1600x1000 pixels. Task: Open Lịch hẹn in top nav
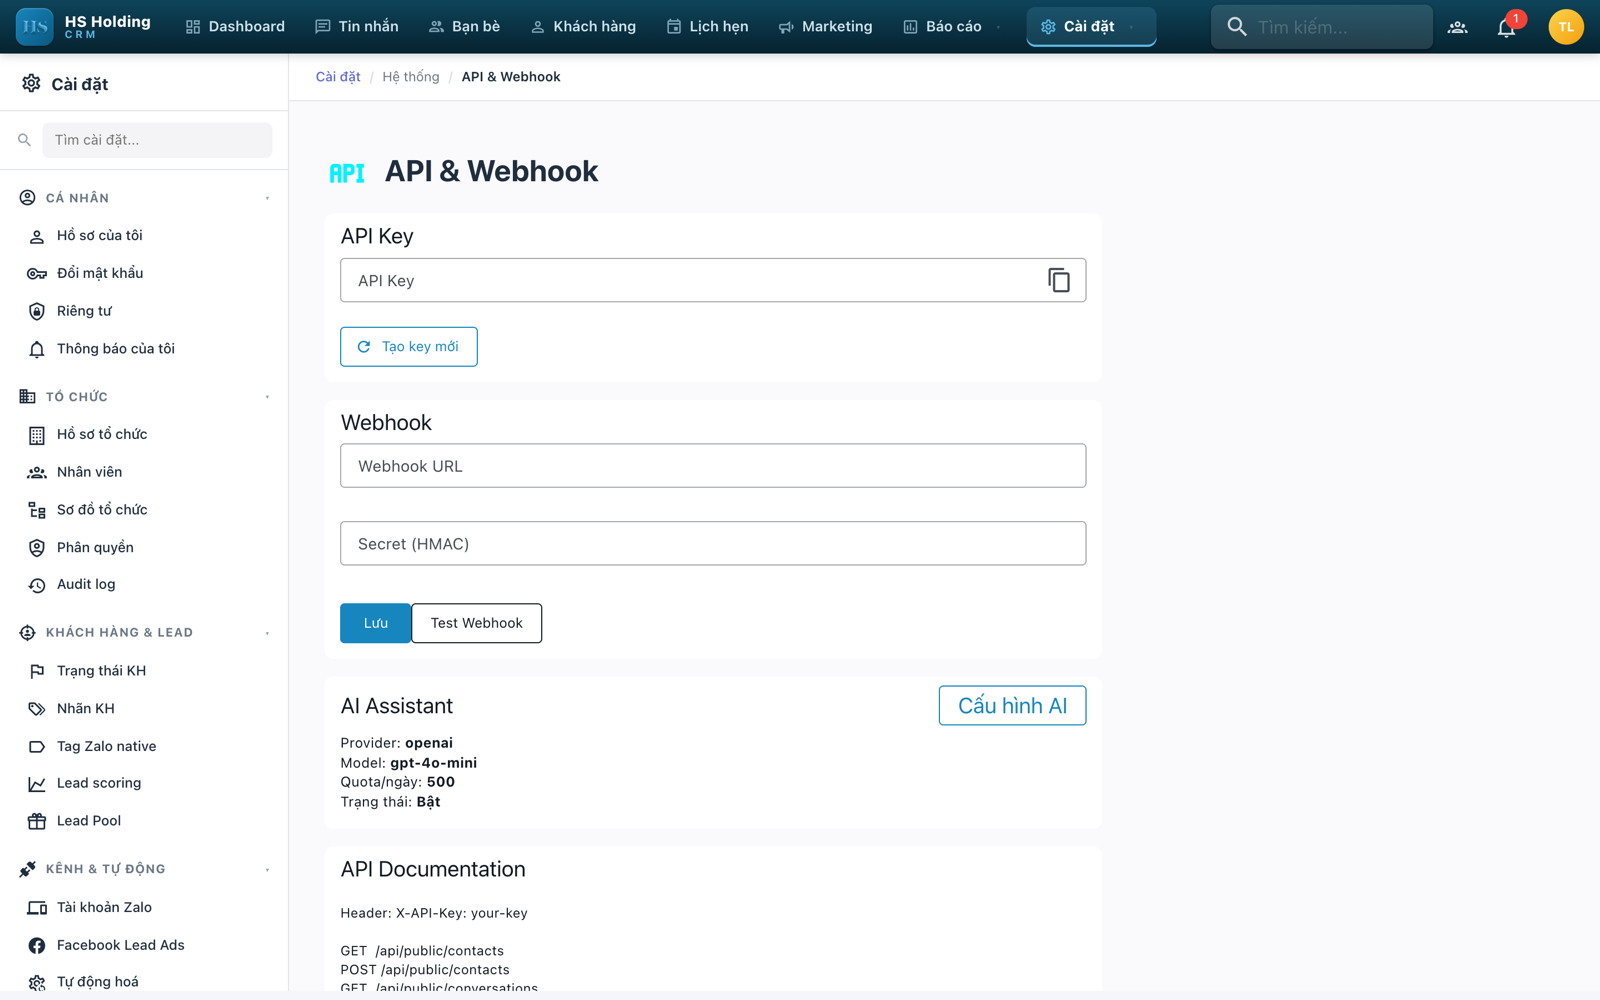pyautogui.click(x=708, y=27)
